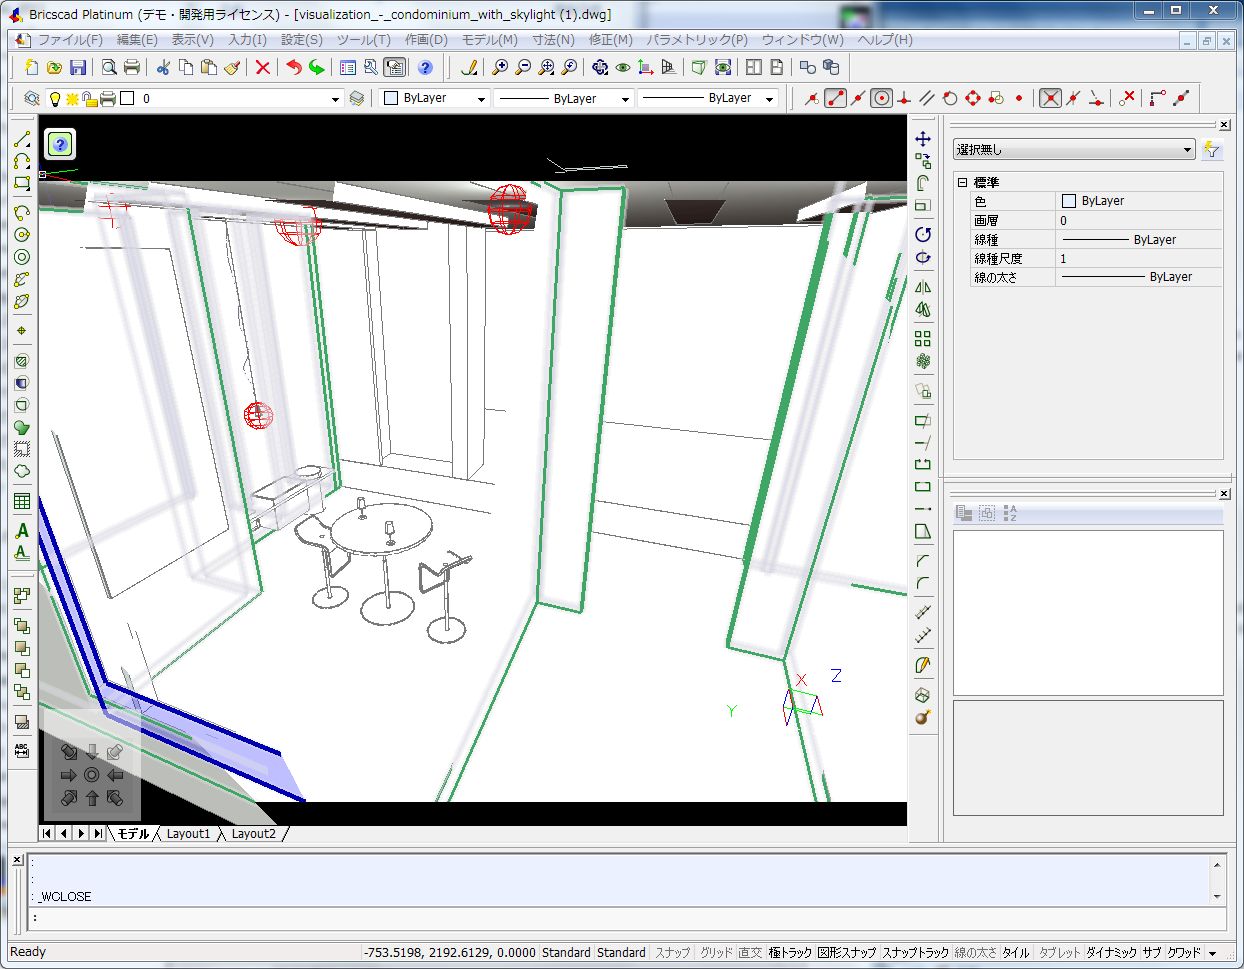Click the New drawing icon

coord(31,67)
